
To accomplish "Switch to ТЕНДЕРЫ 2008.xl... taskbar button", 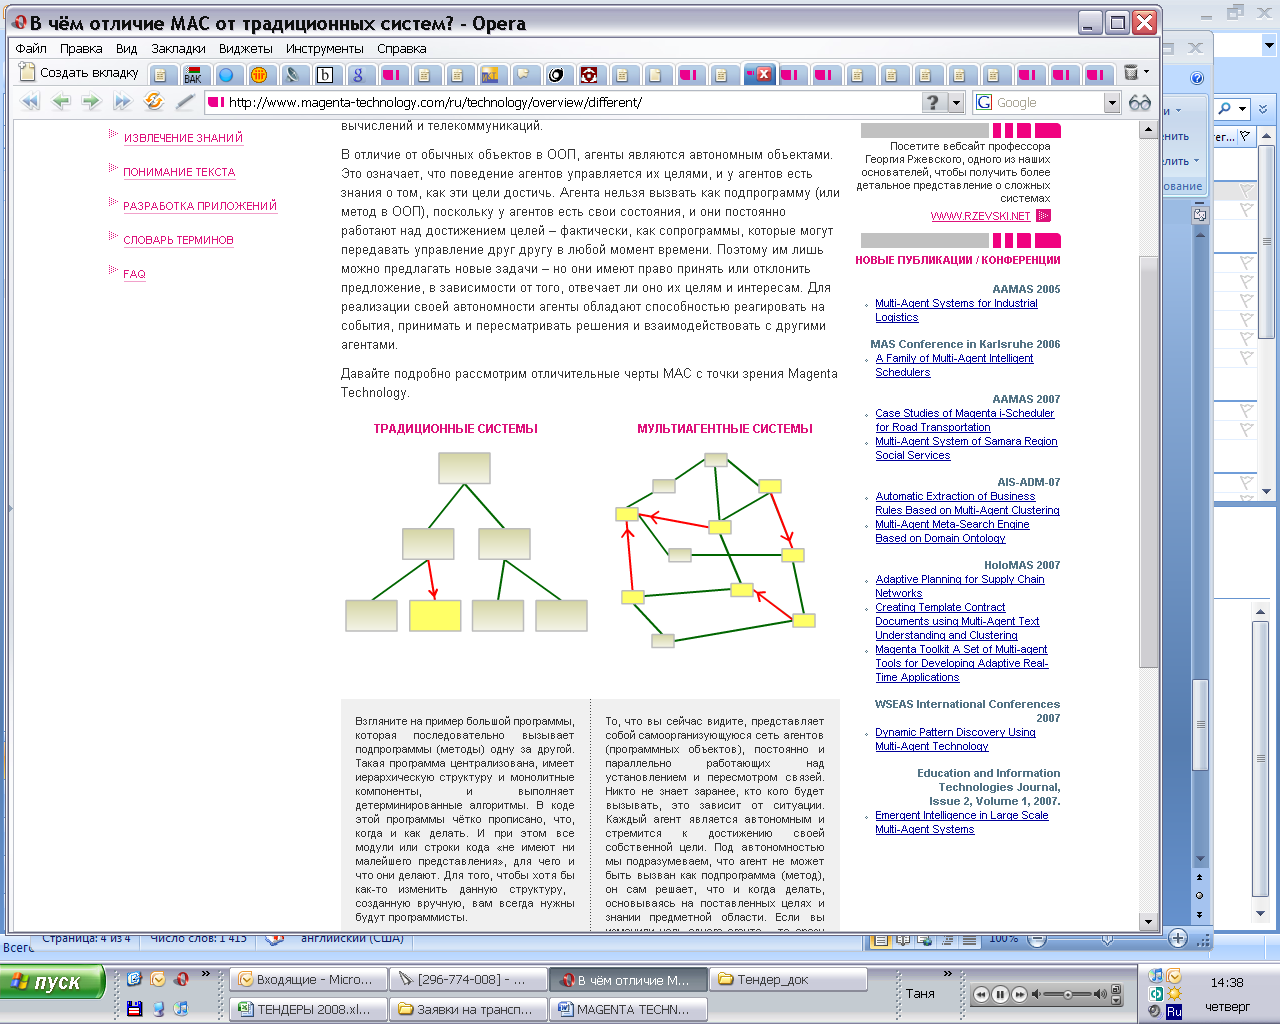I will coord(308,1010).
